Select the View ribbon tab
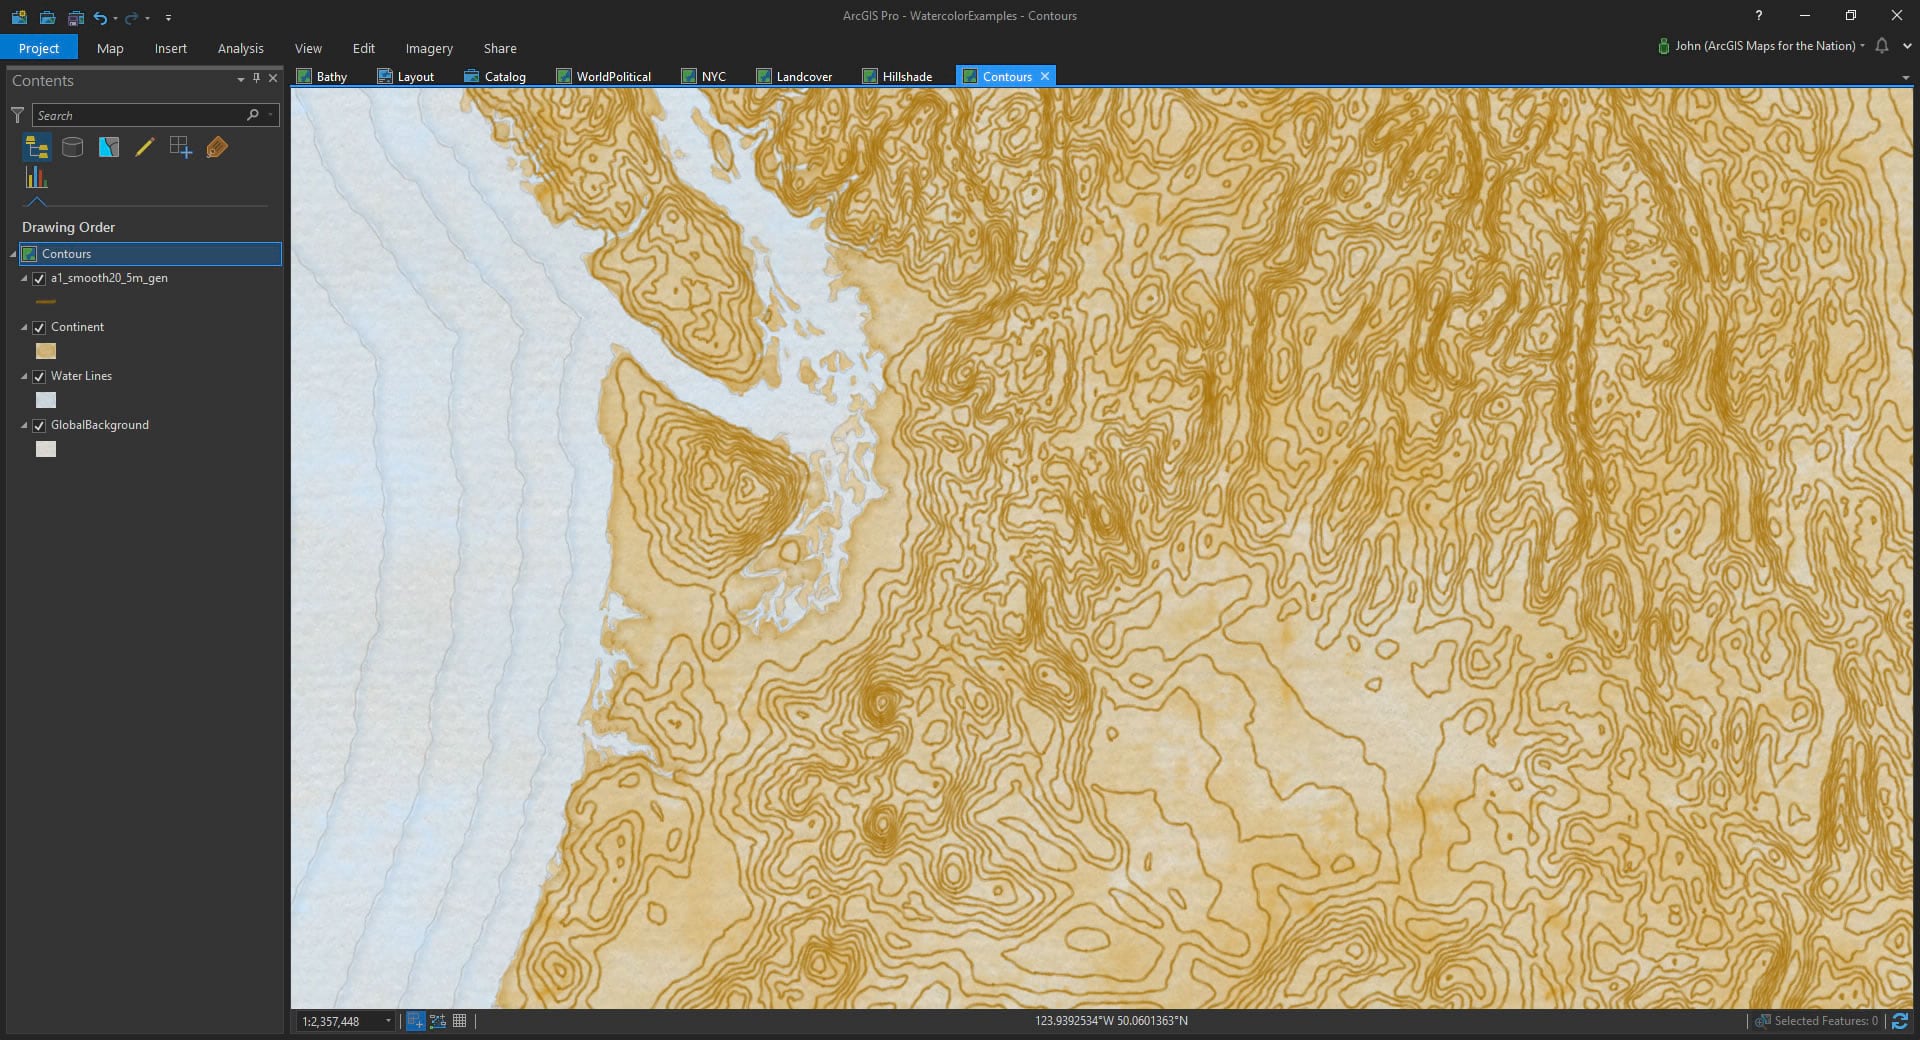Screen dimensions: 1920x1040 (x=308, y=48)
